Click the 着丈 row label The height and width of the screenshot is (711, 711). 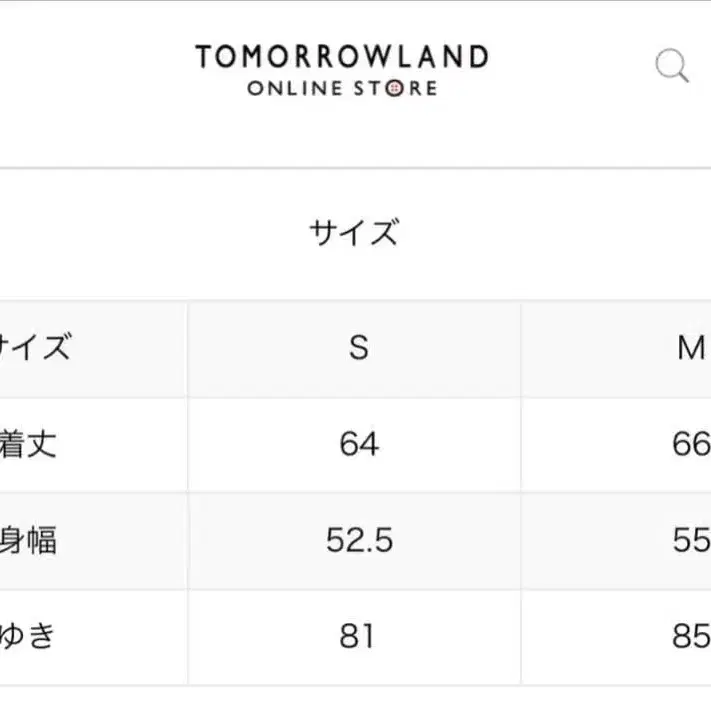tap(28, 444)
